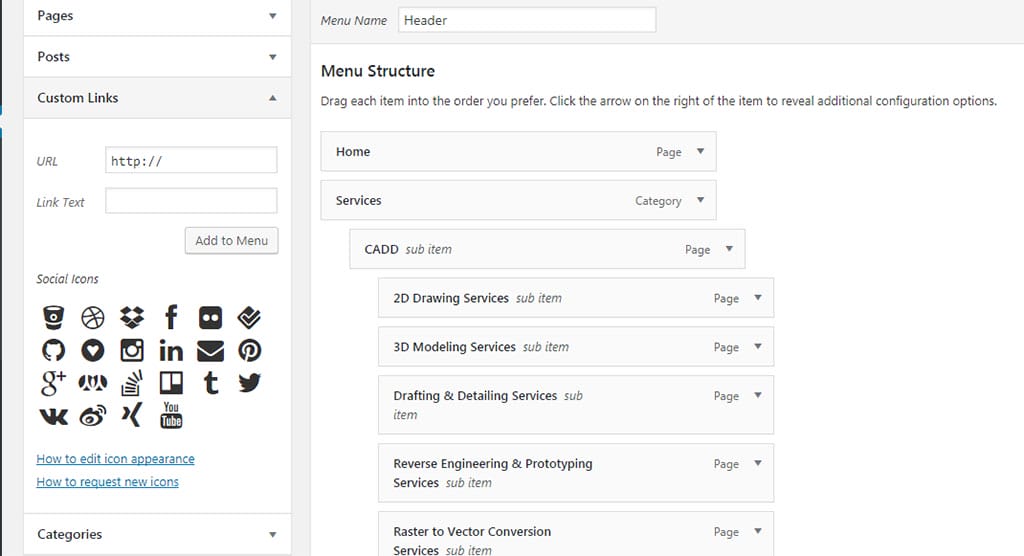Open the Home menu item options arrow
Viewport: 1024px width, 556px height.
coord(700,152)
